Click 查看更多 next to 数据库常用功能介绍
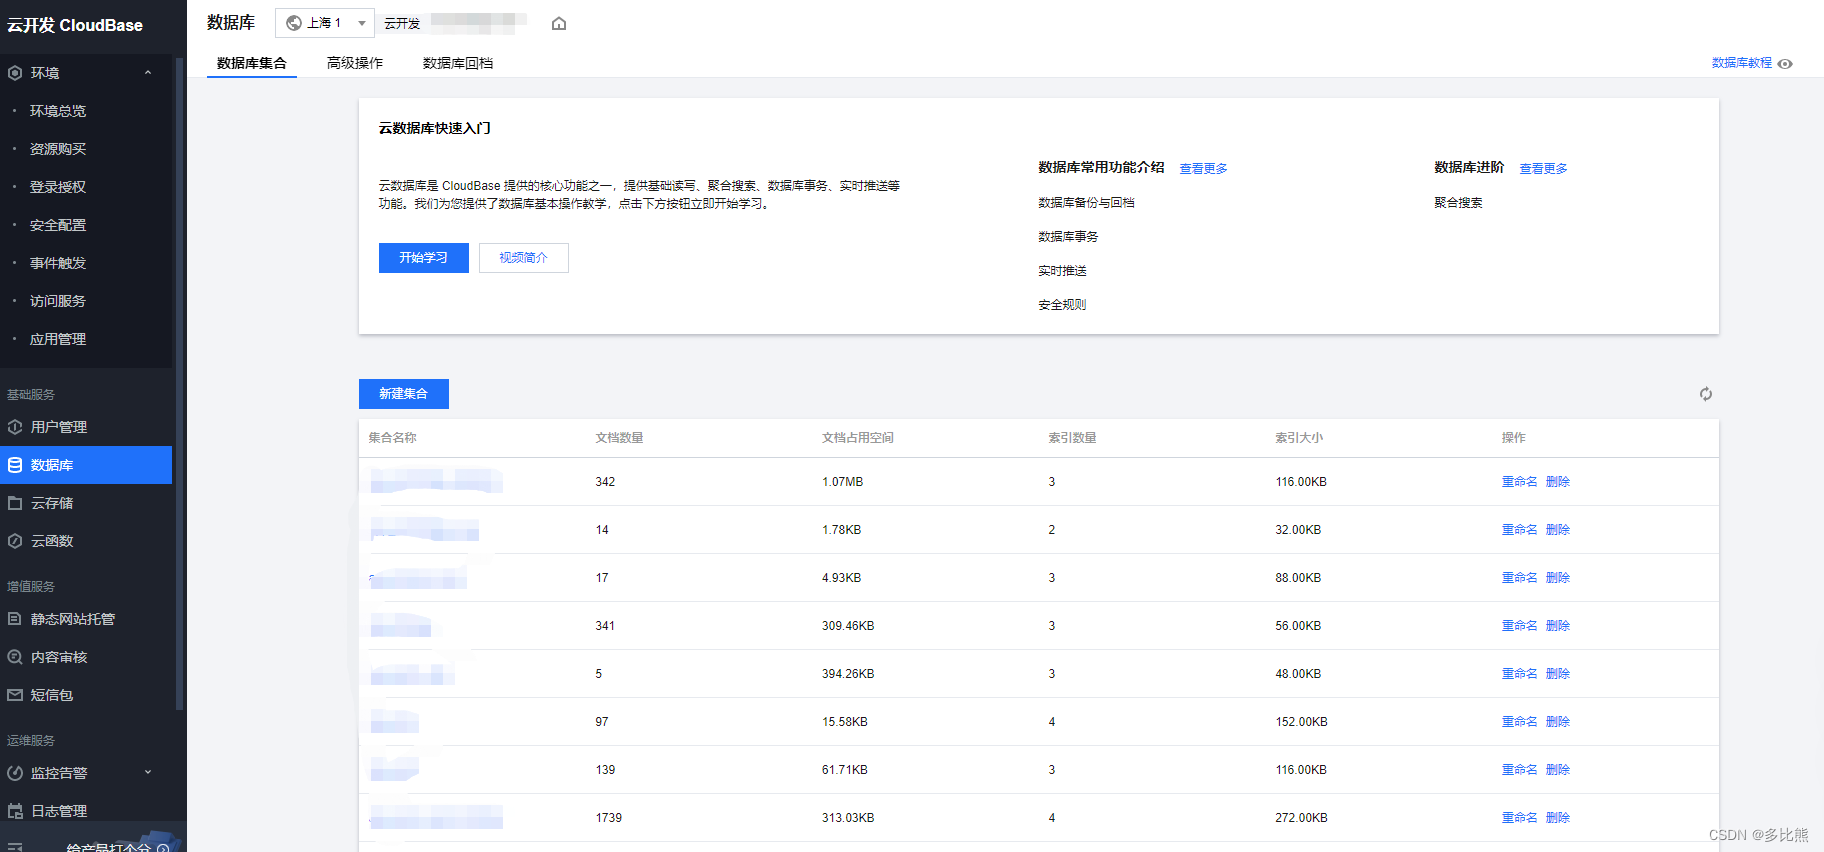Image resolution: width=1824 pixels, height=852 pixels. 1204,169
